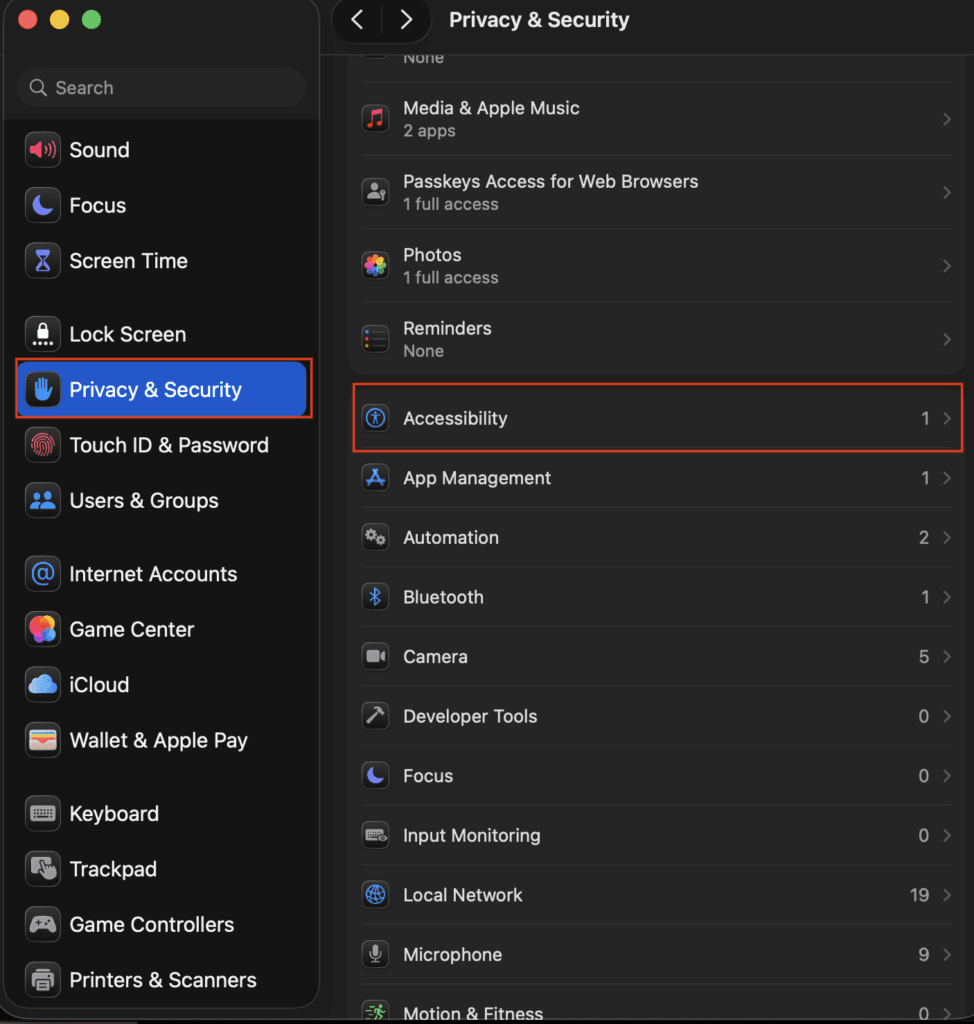Click the Passkeys Access icon
Viewport: 974px width, 1024px height.
pos(376,192)
